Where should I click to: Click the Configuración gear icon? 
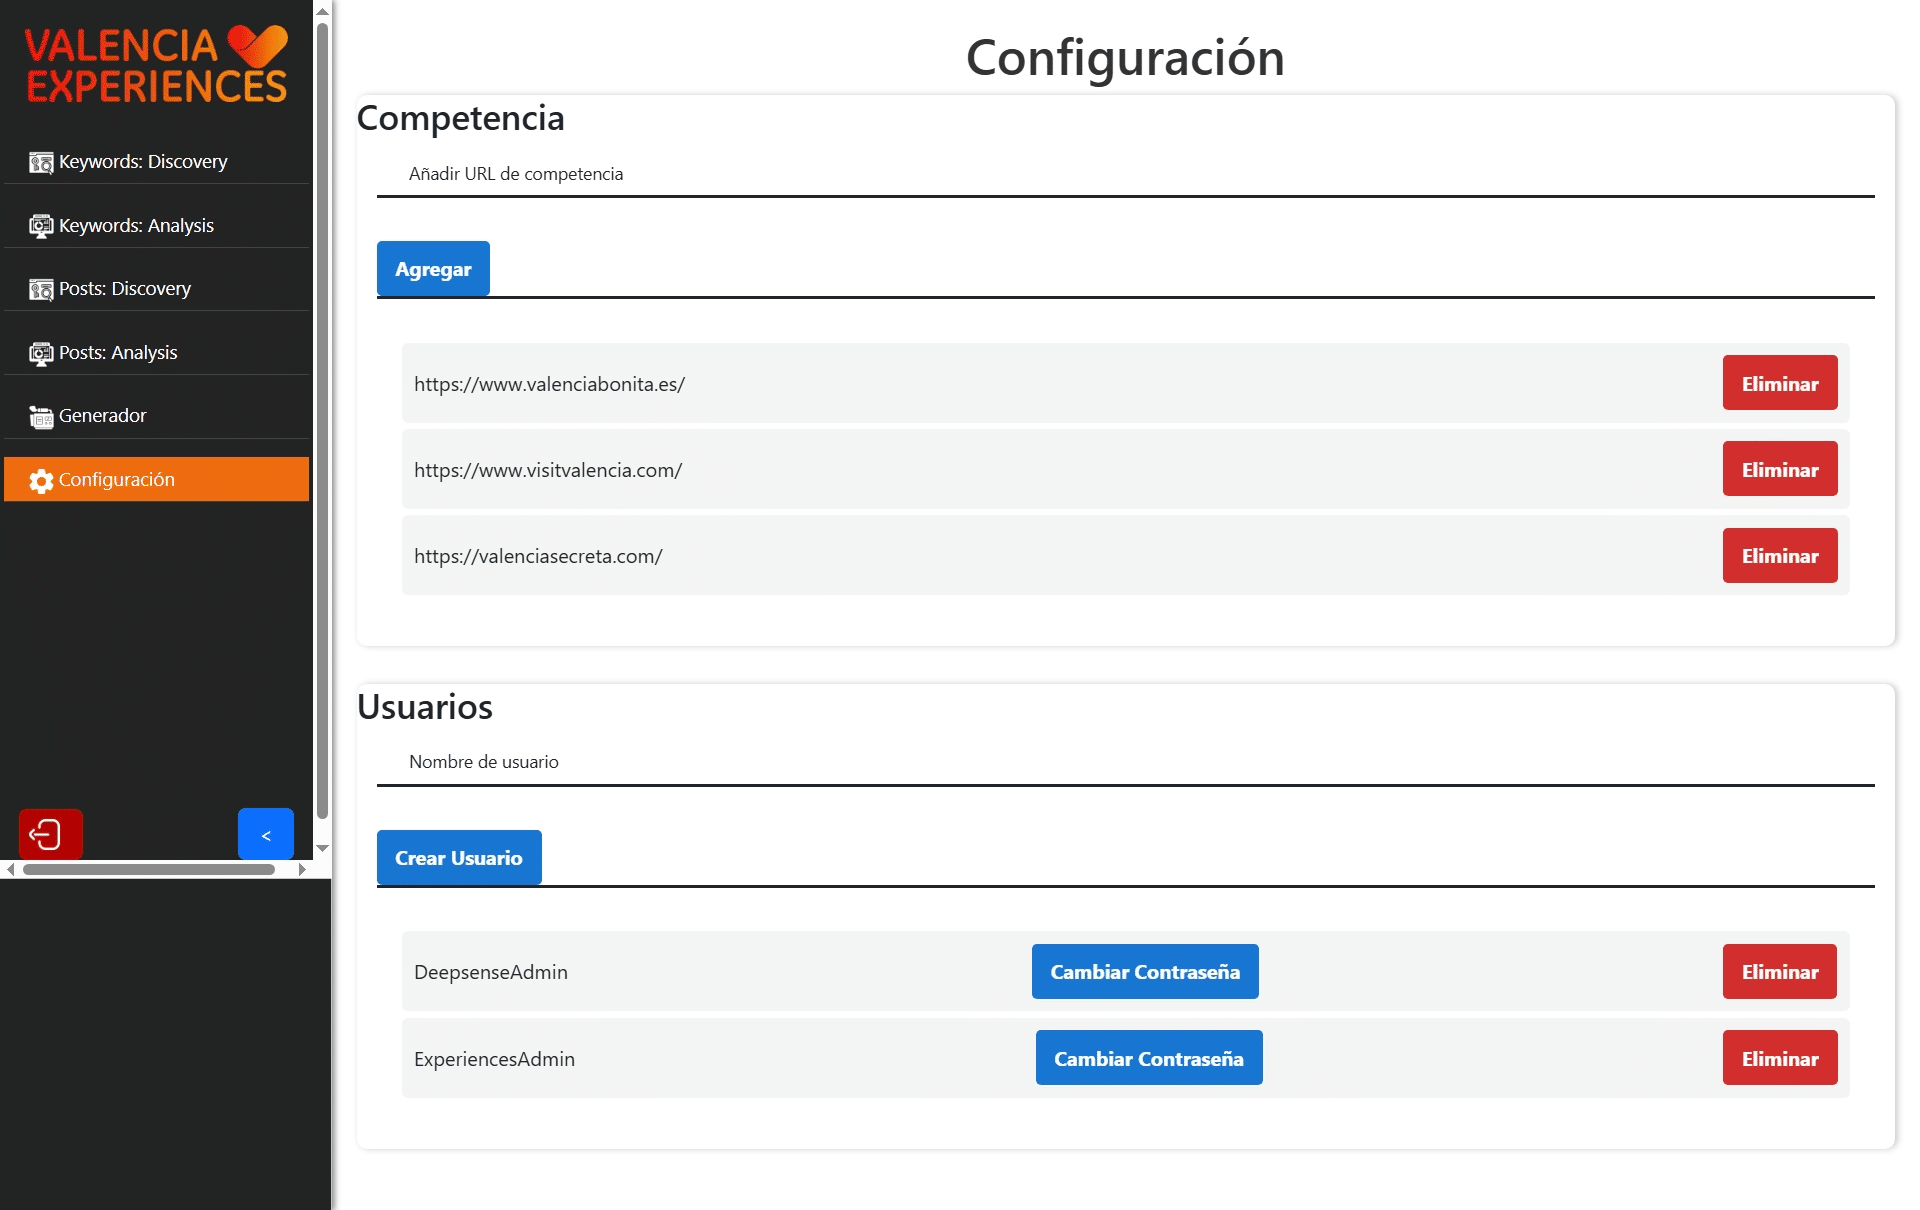(x=41, y=481)
